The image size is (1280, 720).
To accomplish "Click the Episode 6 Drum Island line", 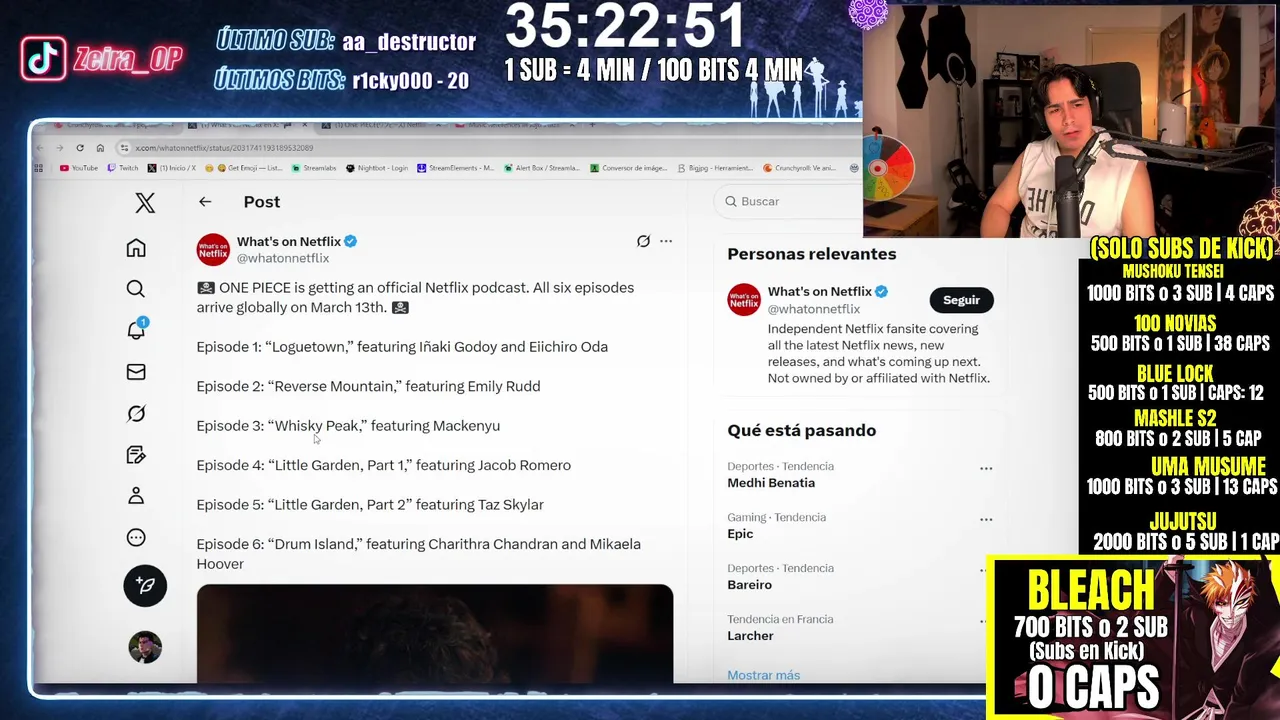I will click(x=418, y=554).
